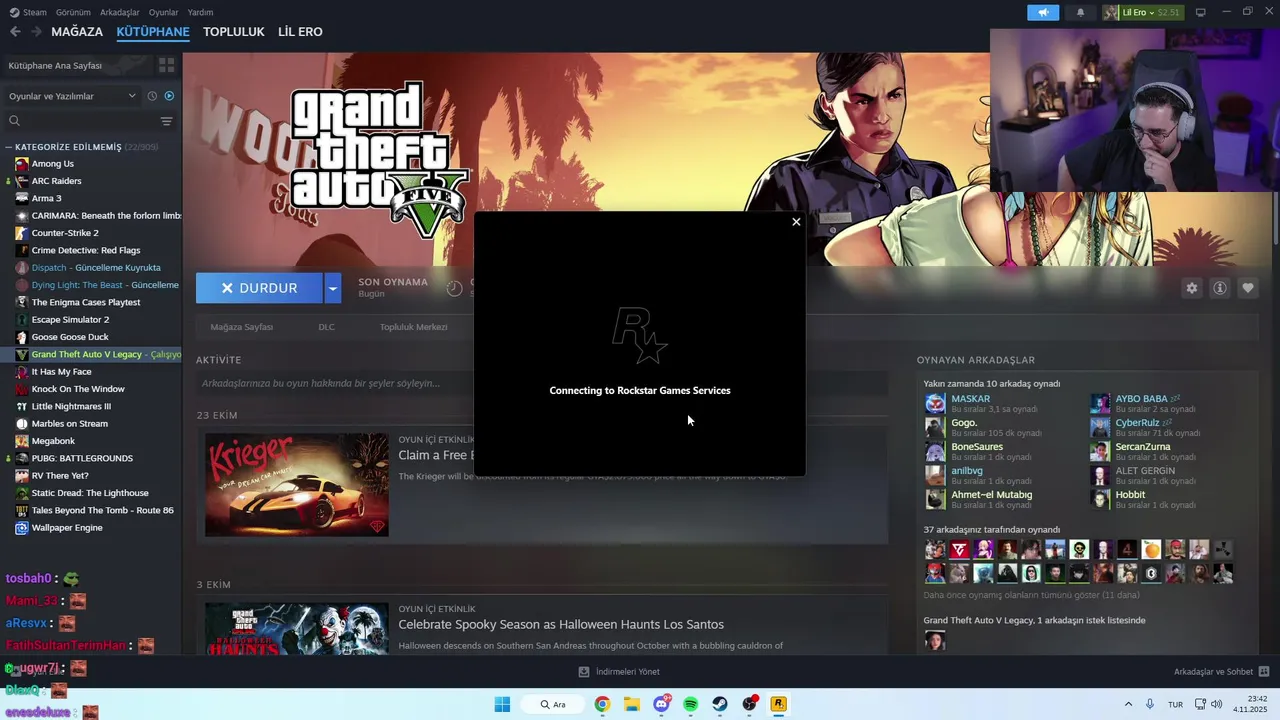Open TOPLULUK tab
The width and height of the screenshot is (1280, 720).
point(233,32)
